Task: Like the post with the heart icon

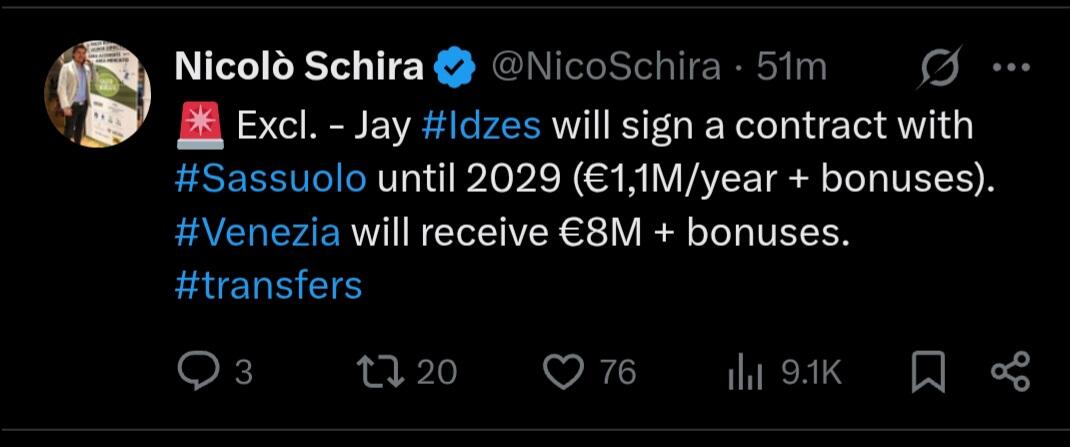Action: point(568,373)
